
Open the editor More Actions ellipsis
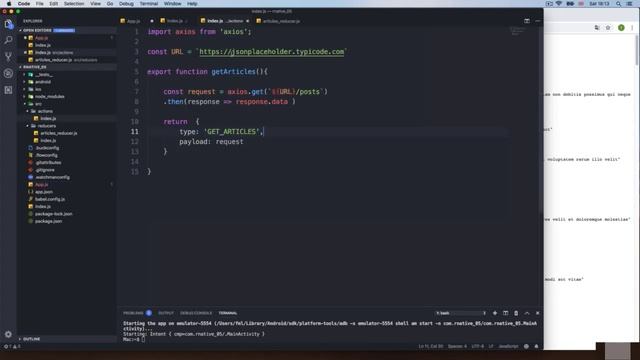tap(538, 21)
